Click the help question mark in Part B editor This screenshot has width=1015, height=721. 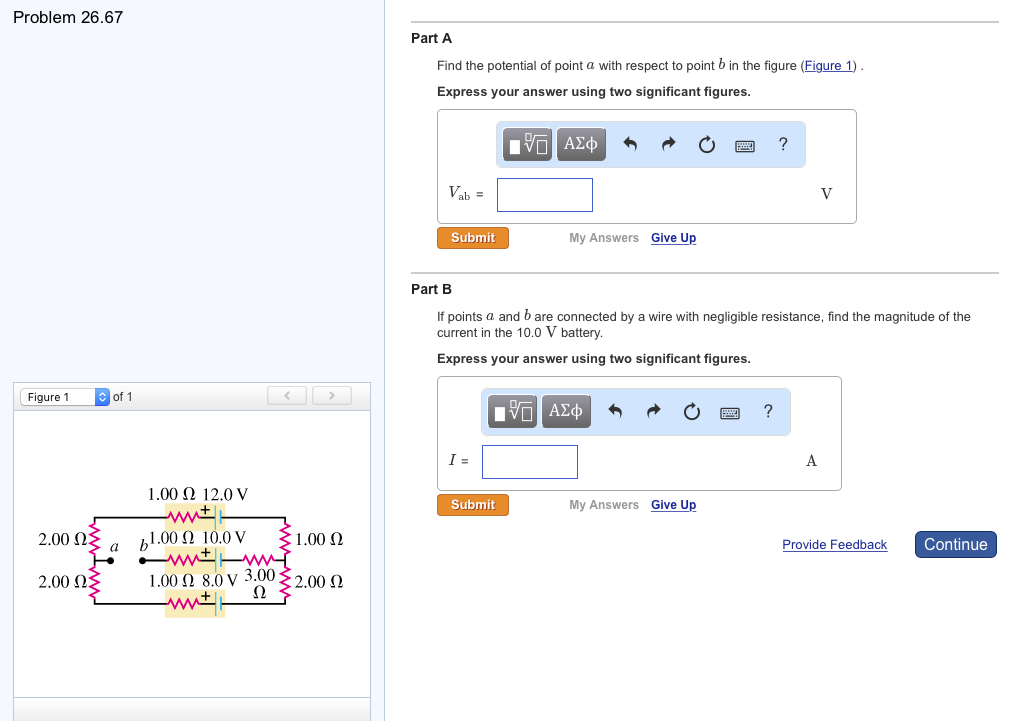(x=767, y=411)
